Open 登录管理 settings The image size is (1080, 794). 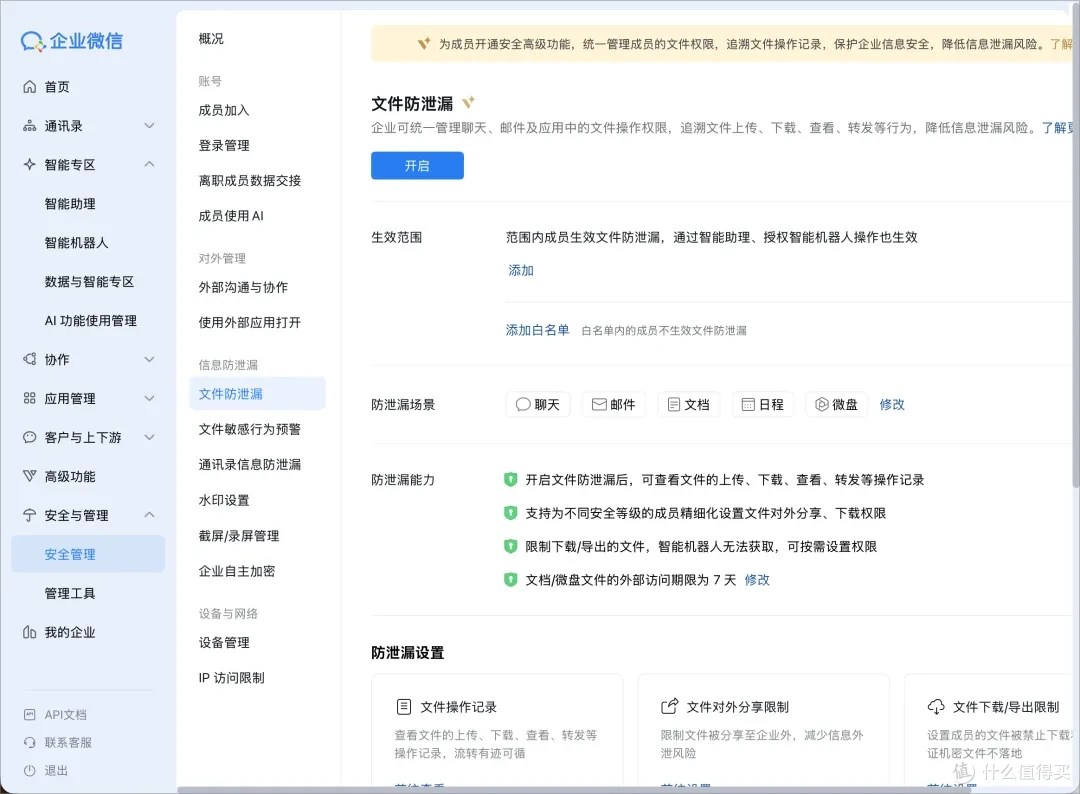click(x=224, y=145)
